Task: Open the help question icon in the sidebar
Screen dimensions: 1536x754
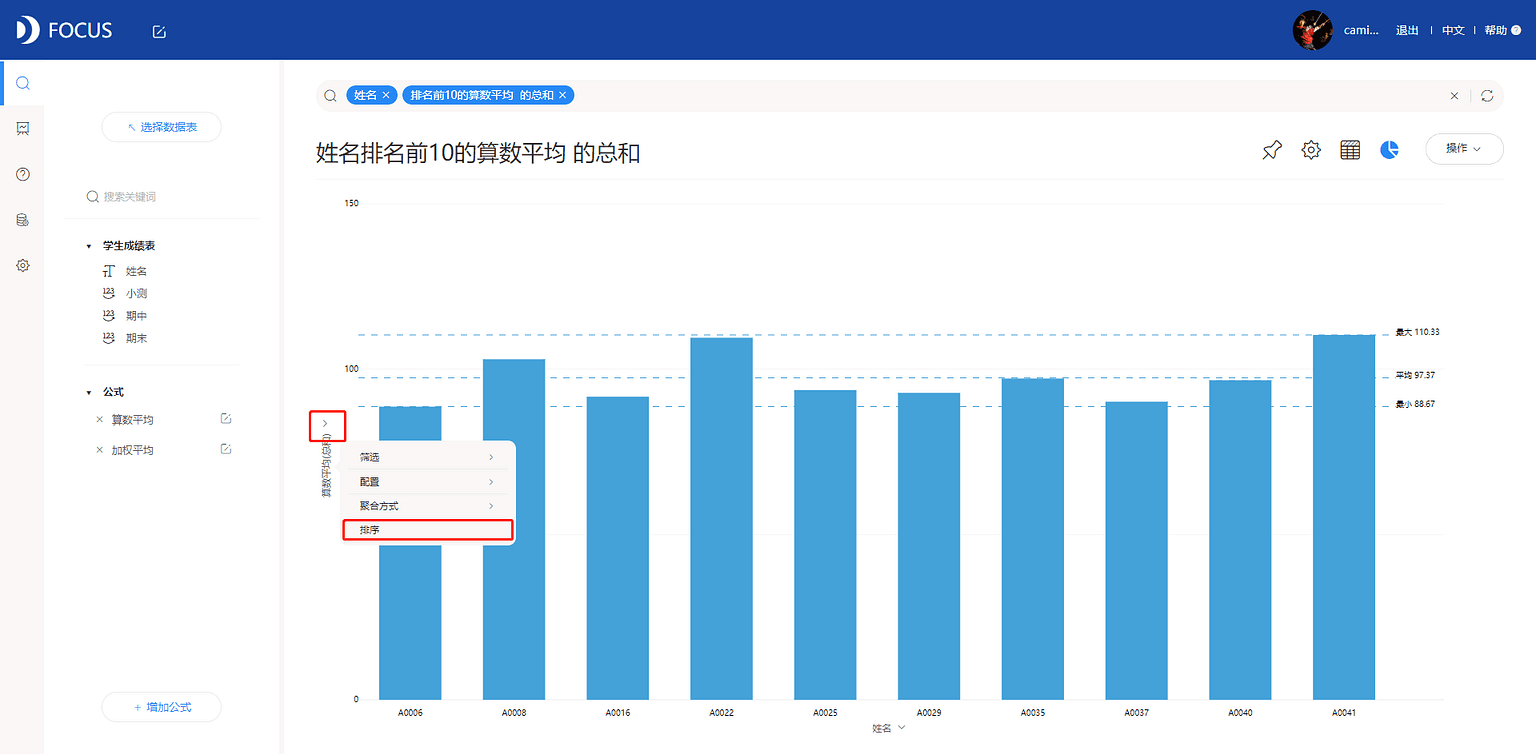Action: 23,174
